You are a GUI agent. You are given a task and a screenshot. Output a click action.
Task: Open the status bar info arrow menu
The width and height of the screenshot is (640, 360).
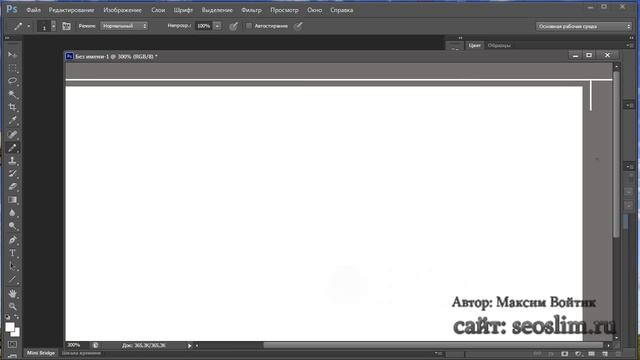(x=189, y=346)
